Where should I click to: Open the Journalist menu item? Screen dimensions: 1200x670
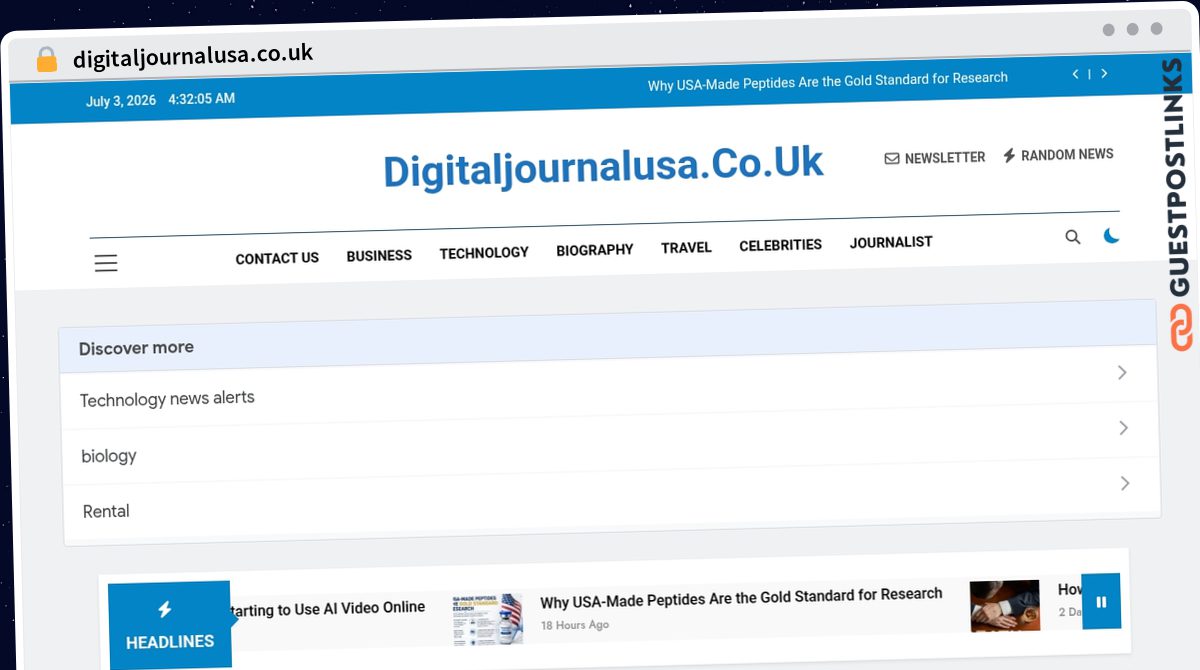pyautogui.click(x=891, y=242)
